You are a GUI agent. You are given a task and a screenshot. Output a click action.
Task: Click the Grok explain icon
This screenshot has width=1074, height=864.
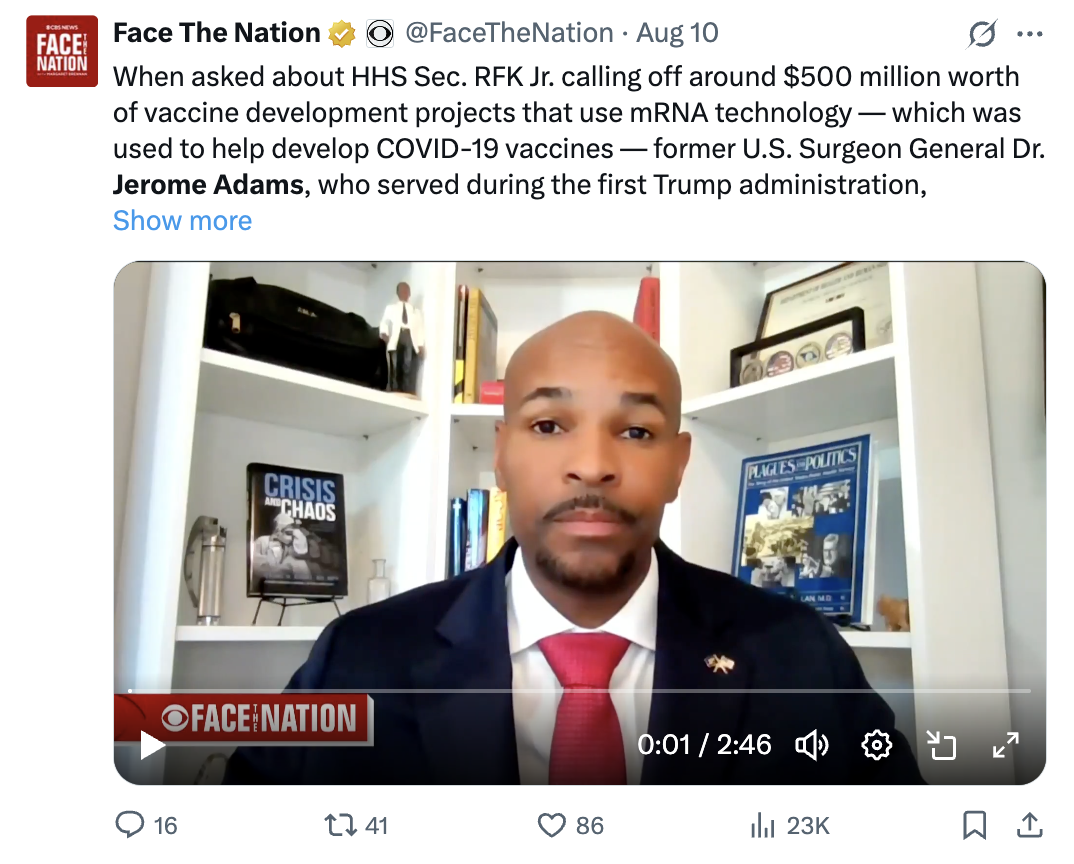(983, 34)
